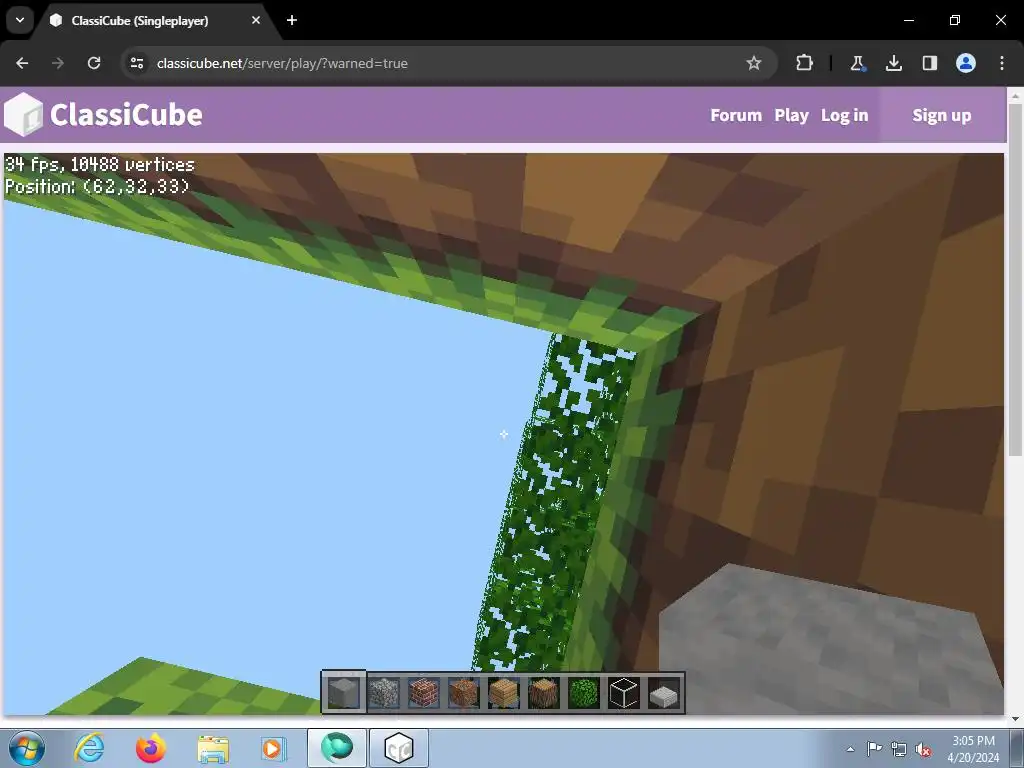Screen dimensions: 1024x768
Task: Select the brick block hotbar slot
Action: (x=423, y=692)
